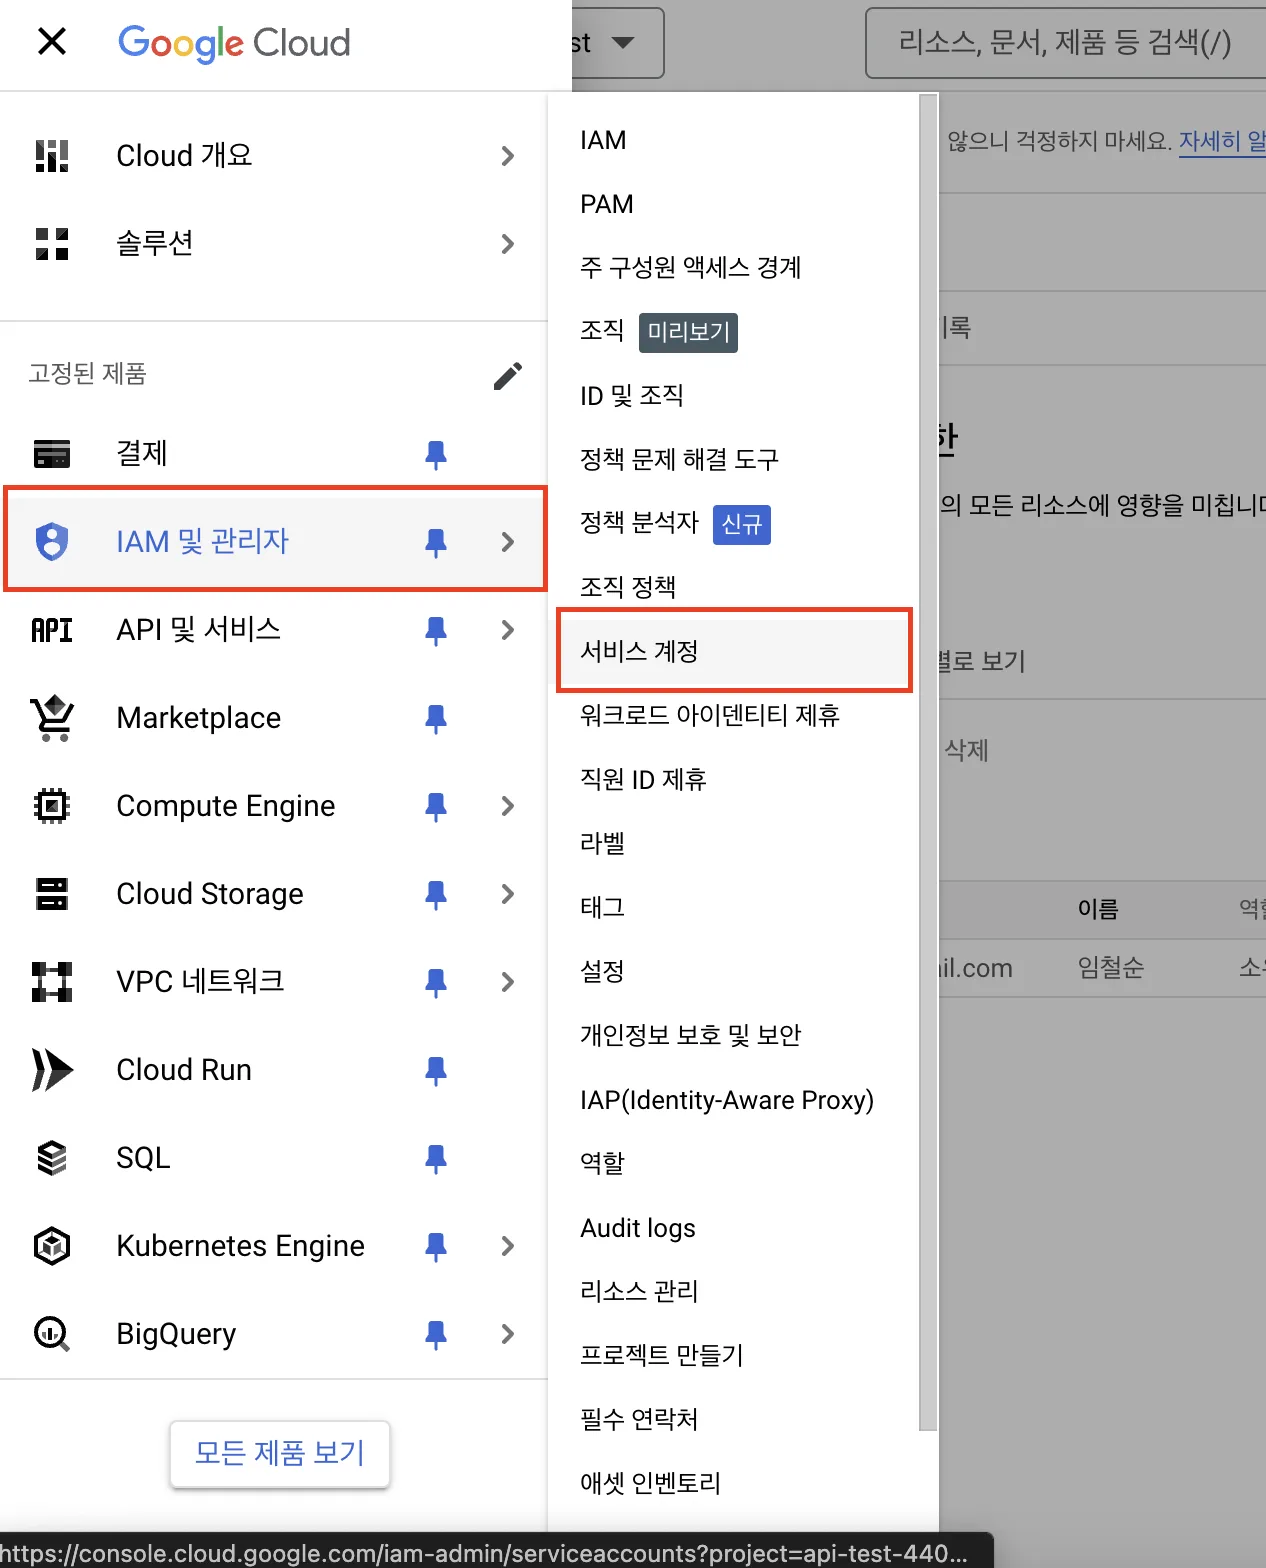Click the Cloud Storage icon
The image size is (1266, 1568).
tap(52, 893)
